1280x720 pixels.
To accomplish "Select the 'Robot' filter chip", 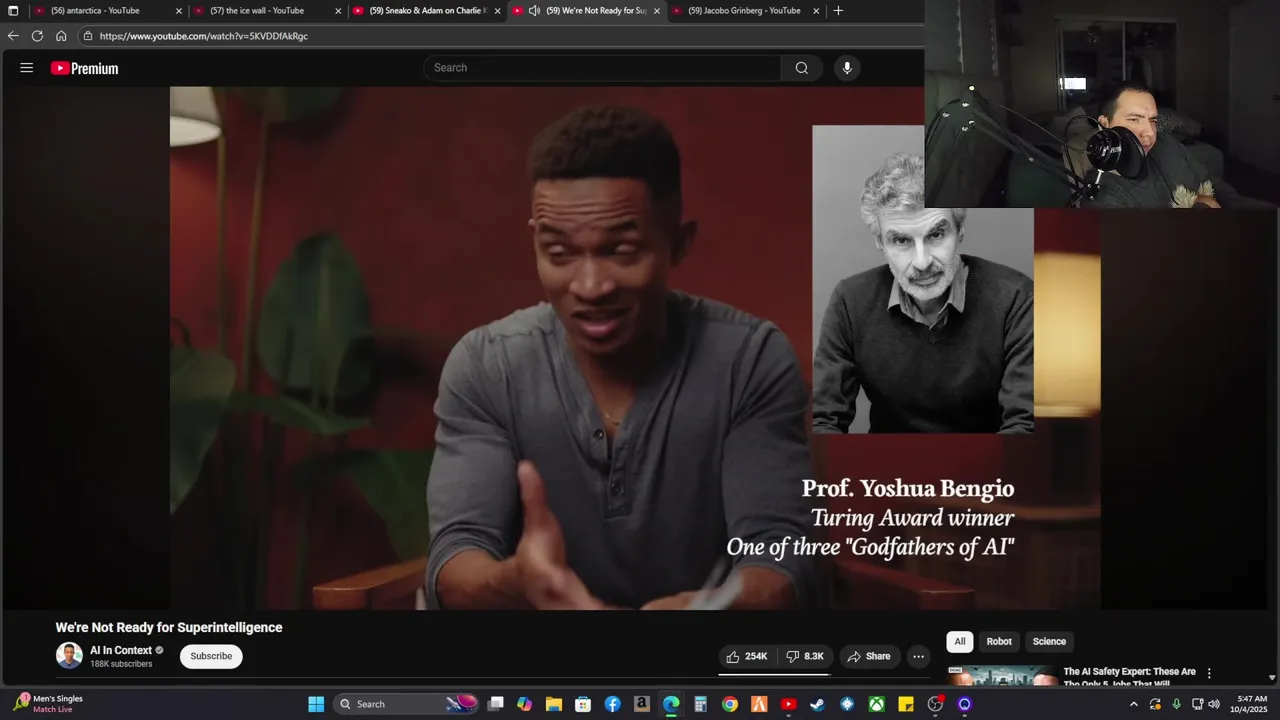I will point(999,642).
